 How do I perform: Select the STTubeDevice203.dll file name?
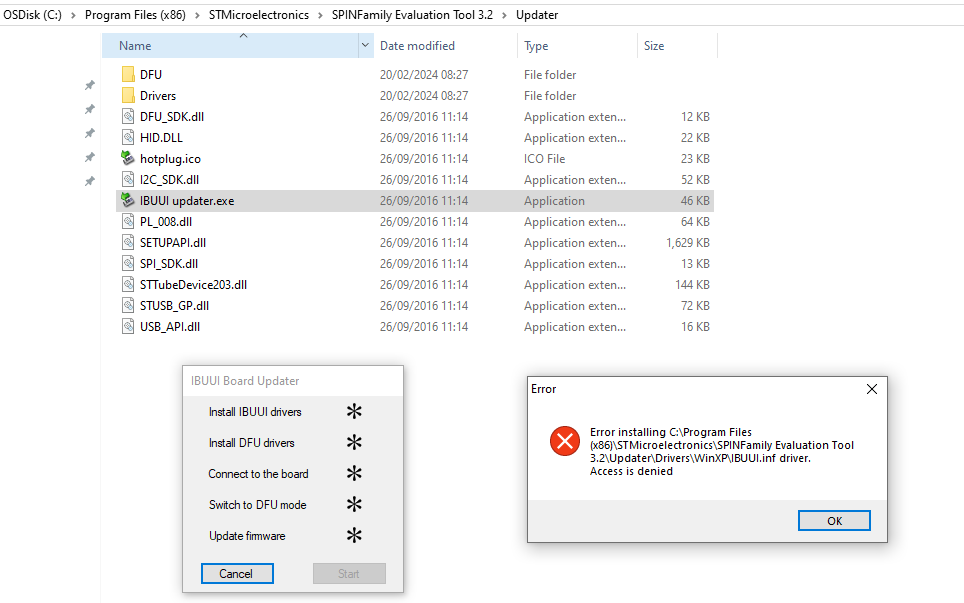tap(193, 284)
